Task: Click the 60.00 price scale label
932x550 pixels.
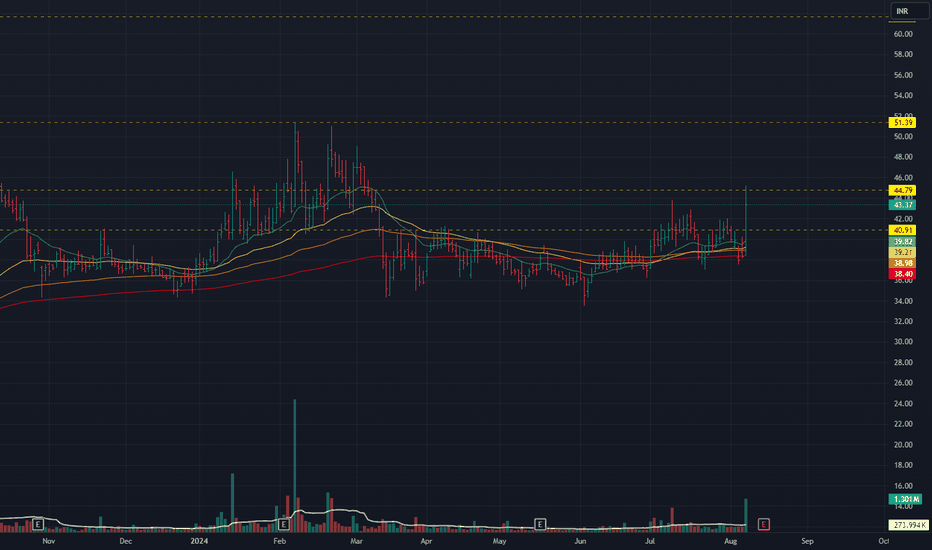Action: pyautogui.click(x=903, y=34)
